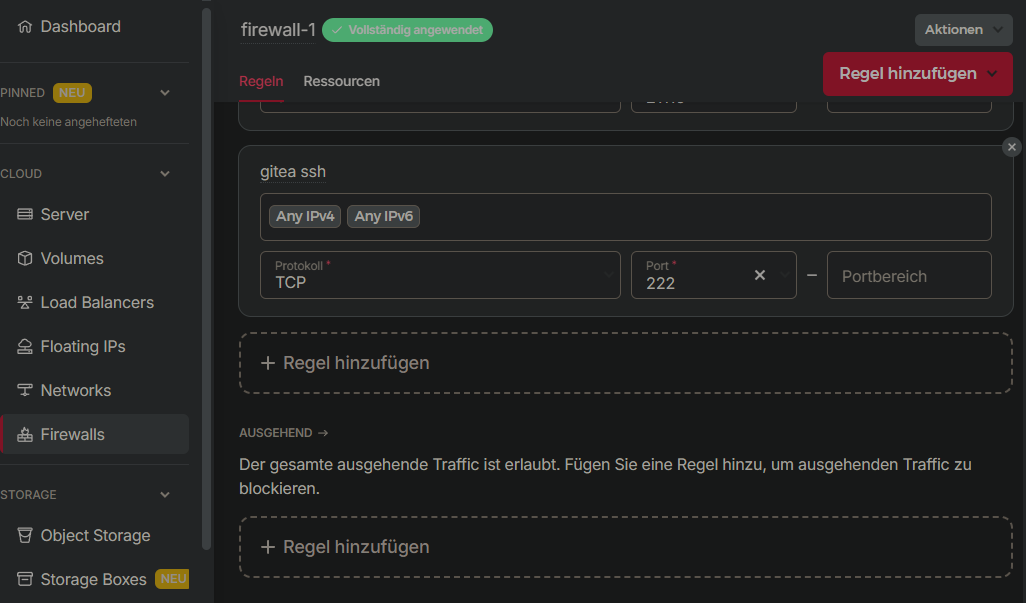Image resolution: width=1026 pixels, height=603 pixels.
Task: Click the Networks icon in sidebar
Action: 25,391
